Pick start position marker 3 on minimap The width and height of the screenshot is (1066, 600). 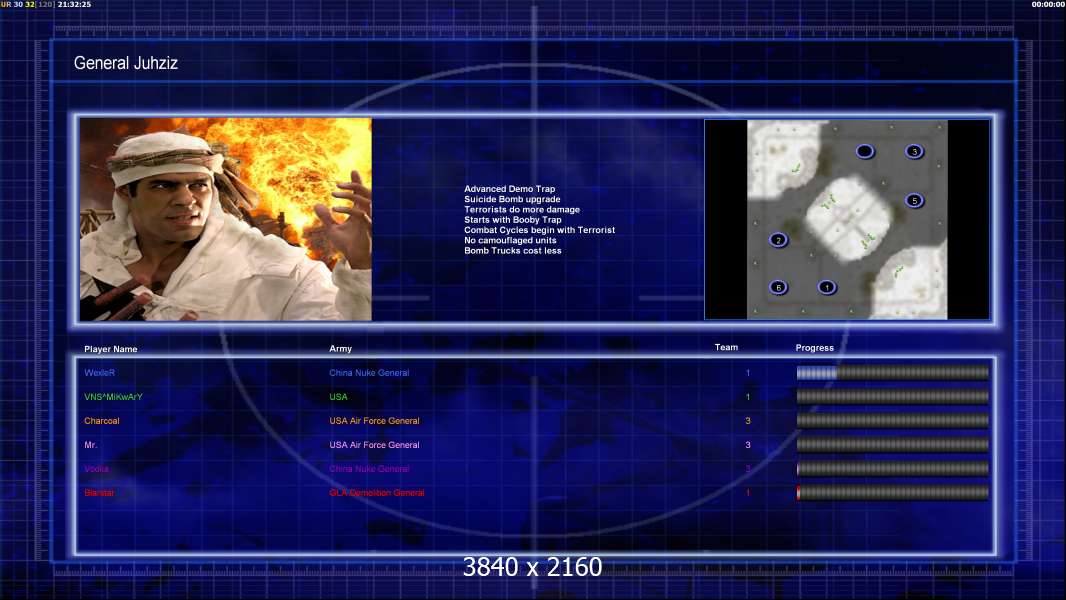pyautogui.click(x=913, y=151)
